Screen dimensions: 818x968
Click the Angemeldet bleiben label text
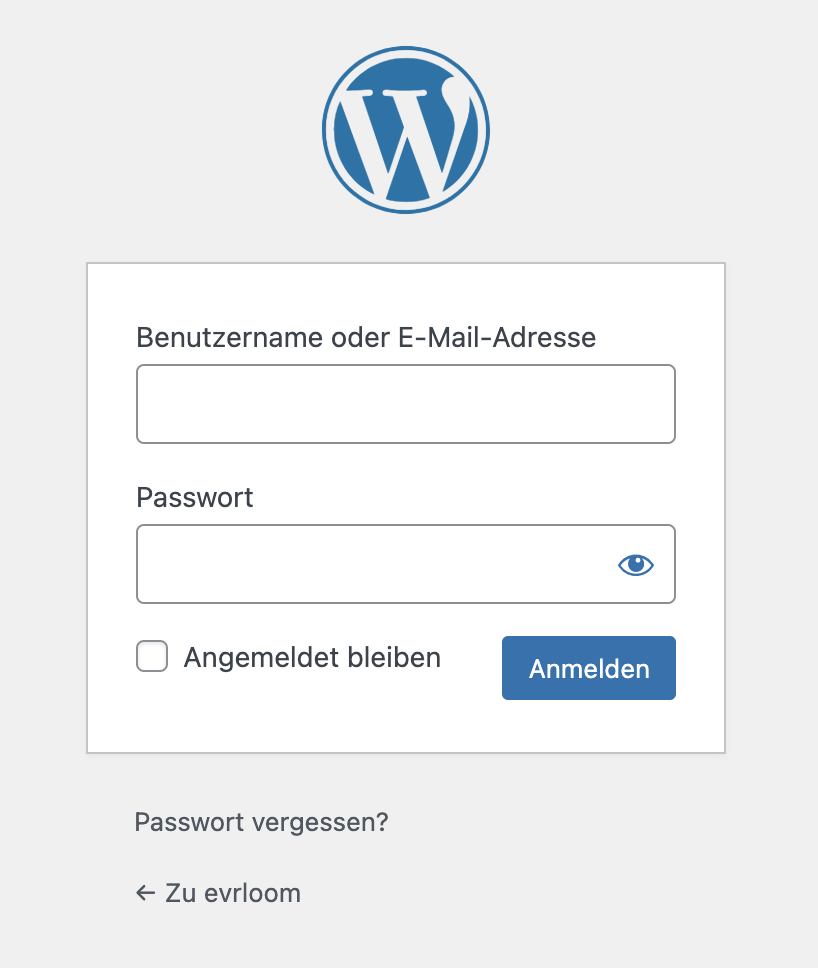312,657
